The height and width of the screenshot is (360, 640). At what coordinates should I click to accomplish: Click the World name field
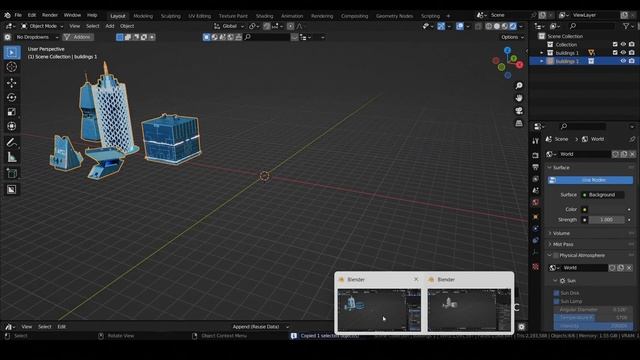click(584, 154)
